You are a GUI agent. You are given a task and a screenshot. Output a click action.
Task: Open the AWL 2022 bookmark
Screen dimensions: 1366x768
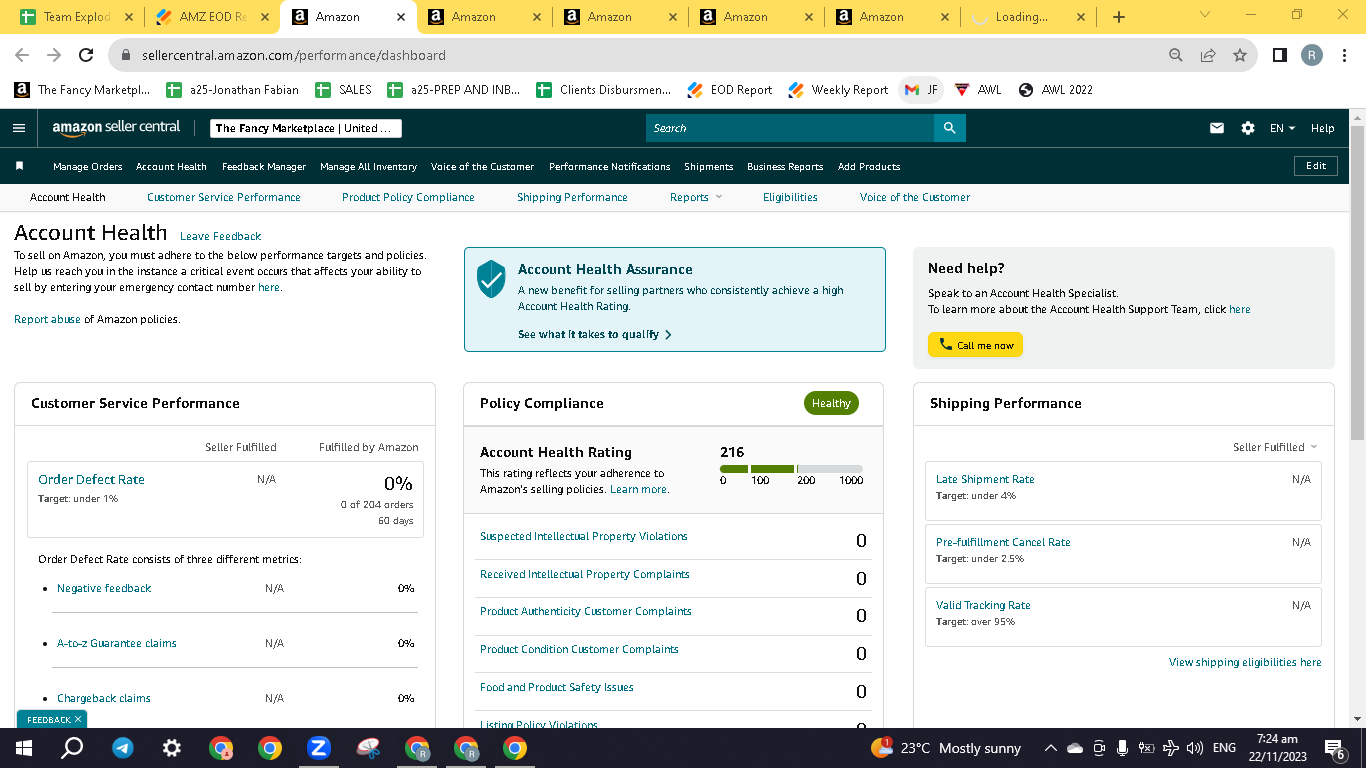[x=1055, y=90]
